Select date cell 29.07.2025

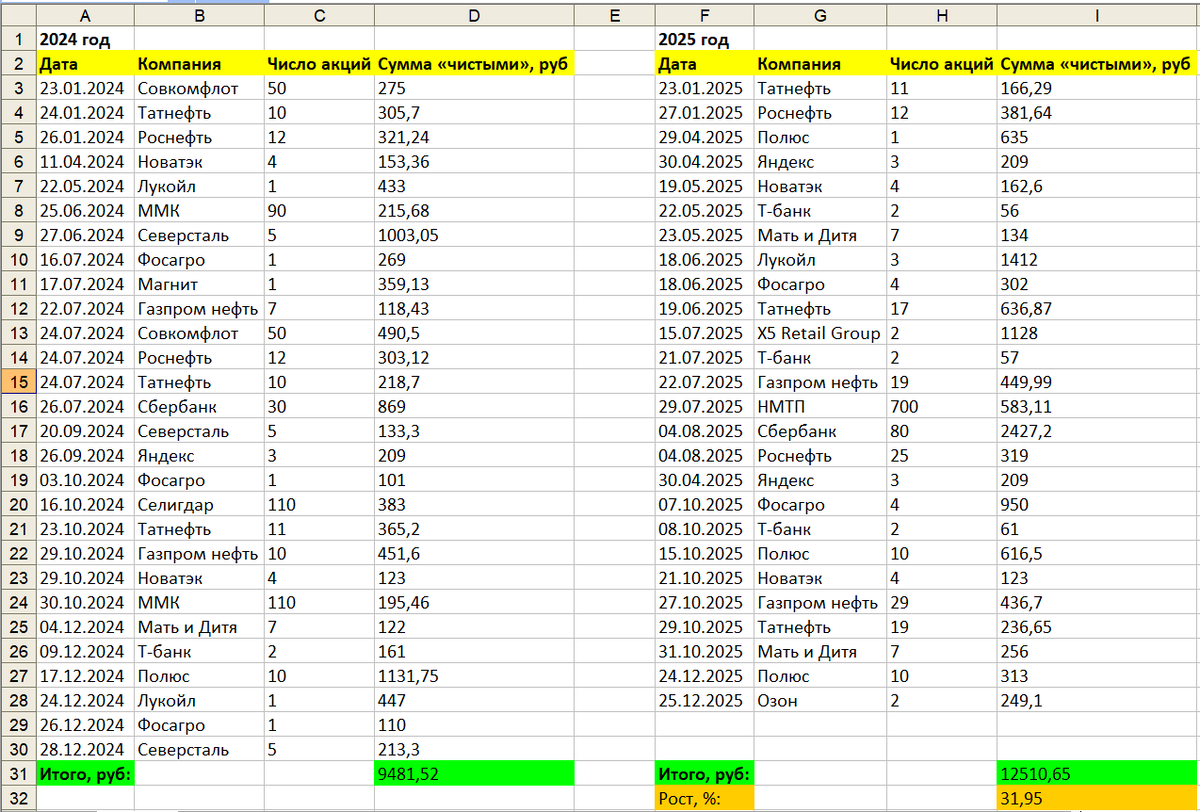[x=704, y=407]
